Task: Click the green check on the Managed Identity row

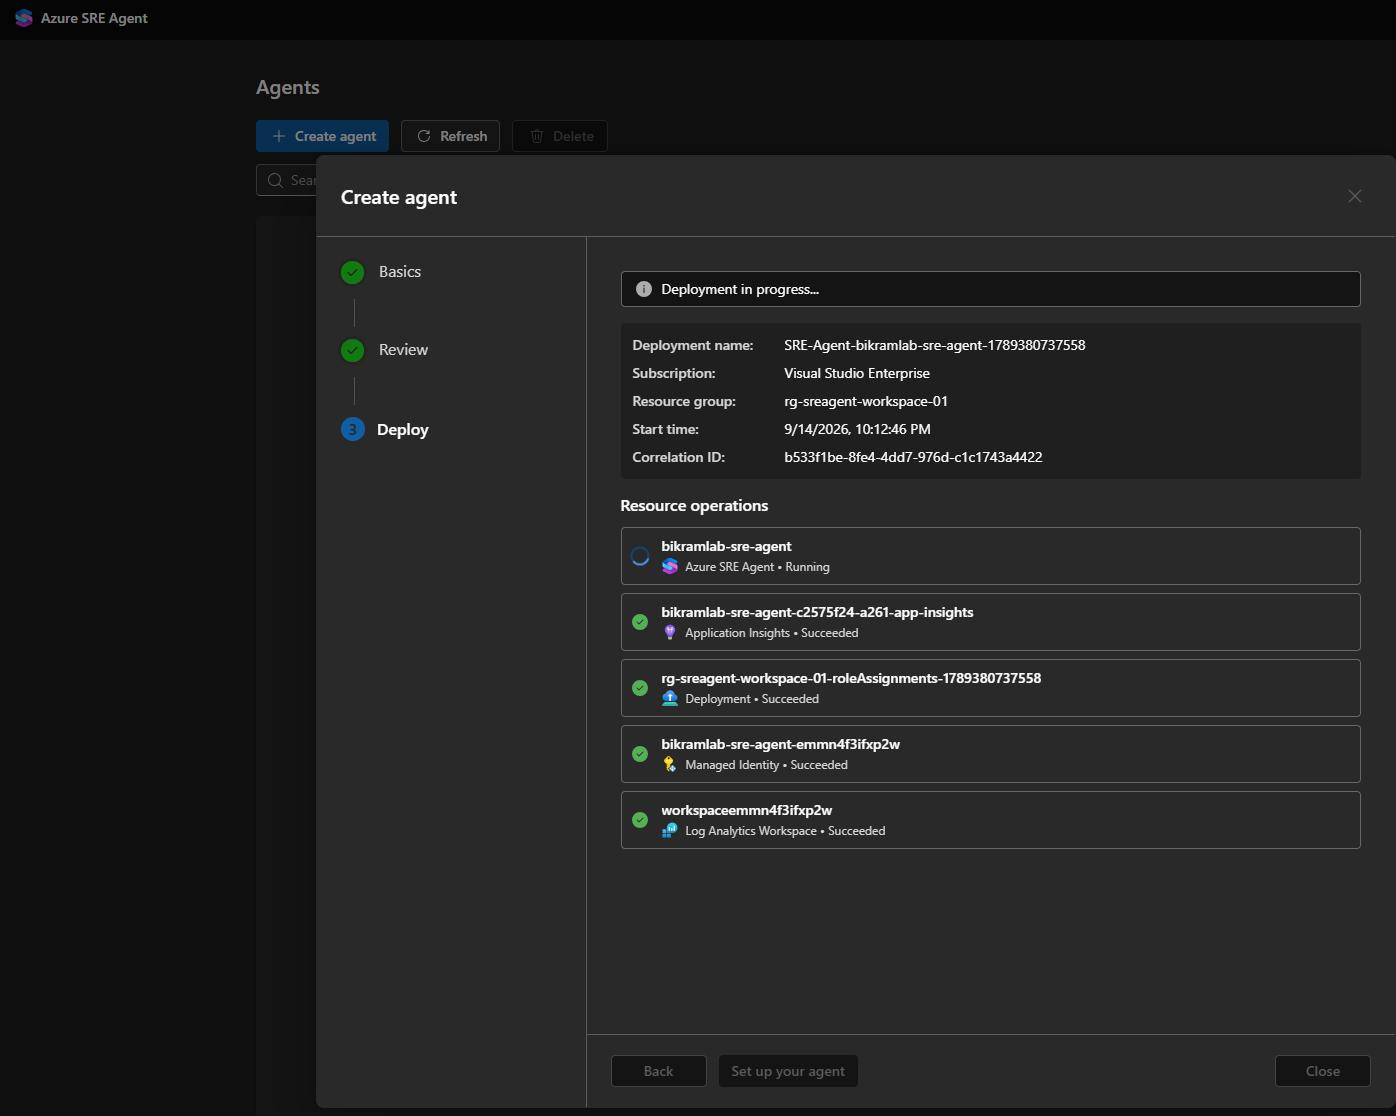Action: pyautogui.click(x=640, y=754)
